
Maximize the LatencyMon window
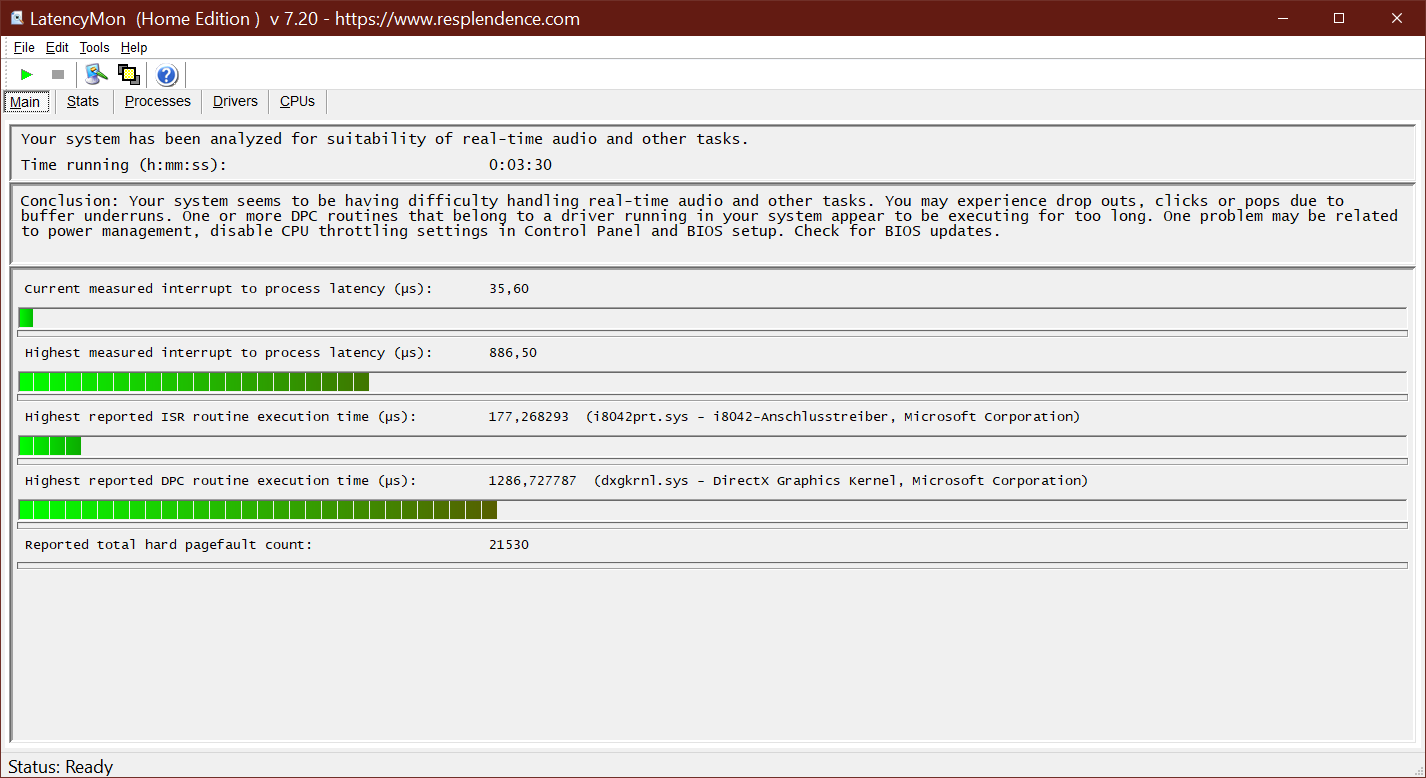pyautogui.click(x=1339, y=18)
